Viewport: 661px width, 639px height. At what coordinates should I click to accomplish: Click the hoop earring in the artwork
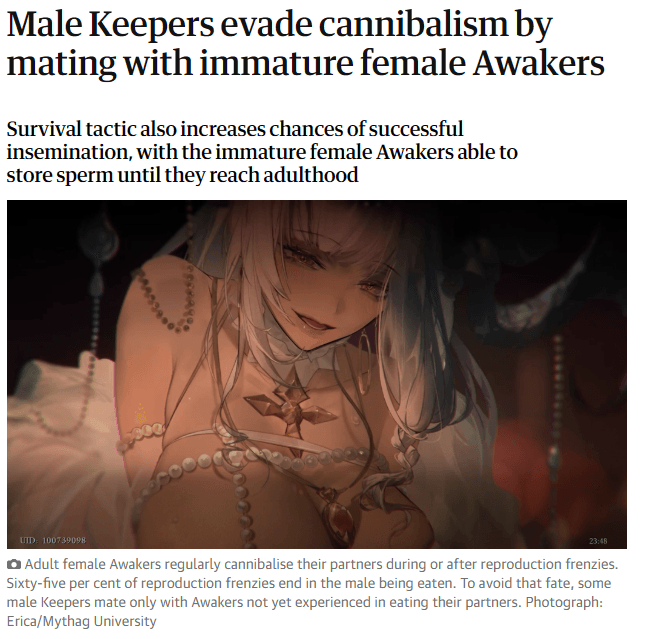pyautogui.click(x=364, y=363)
